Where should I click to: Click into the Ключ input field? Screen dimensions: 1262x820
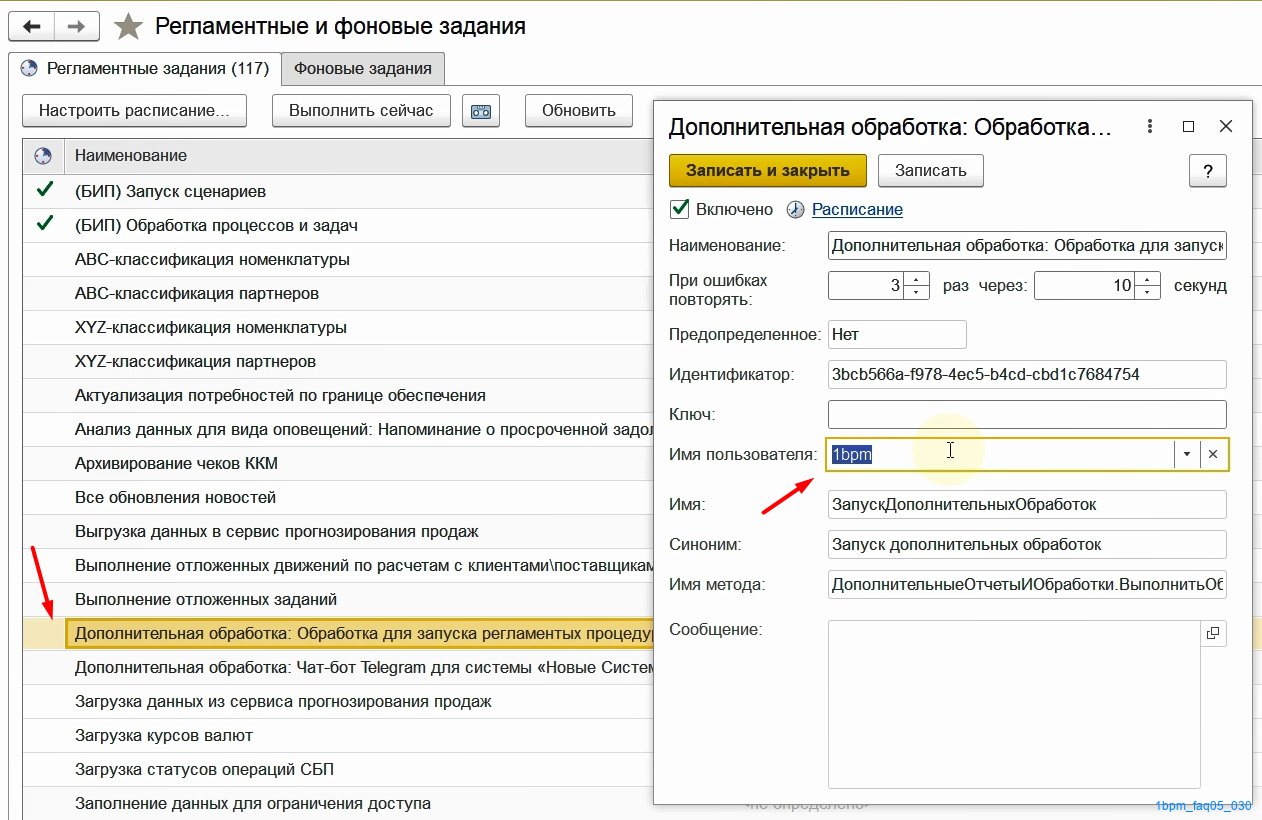1027,414
